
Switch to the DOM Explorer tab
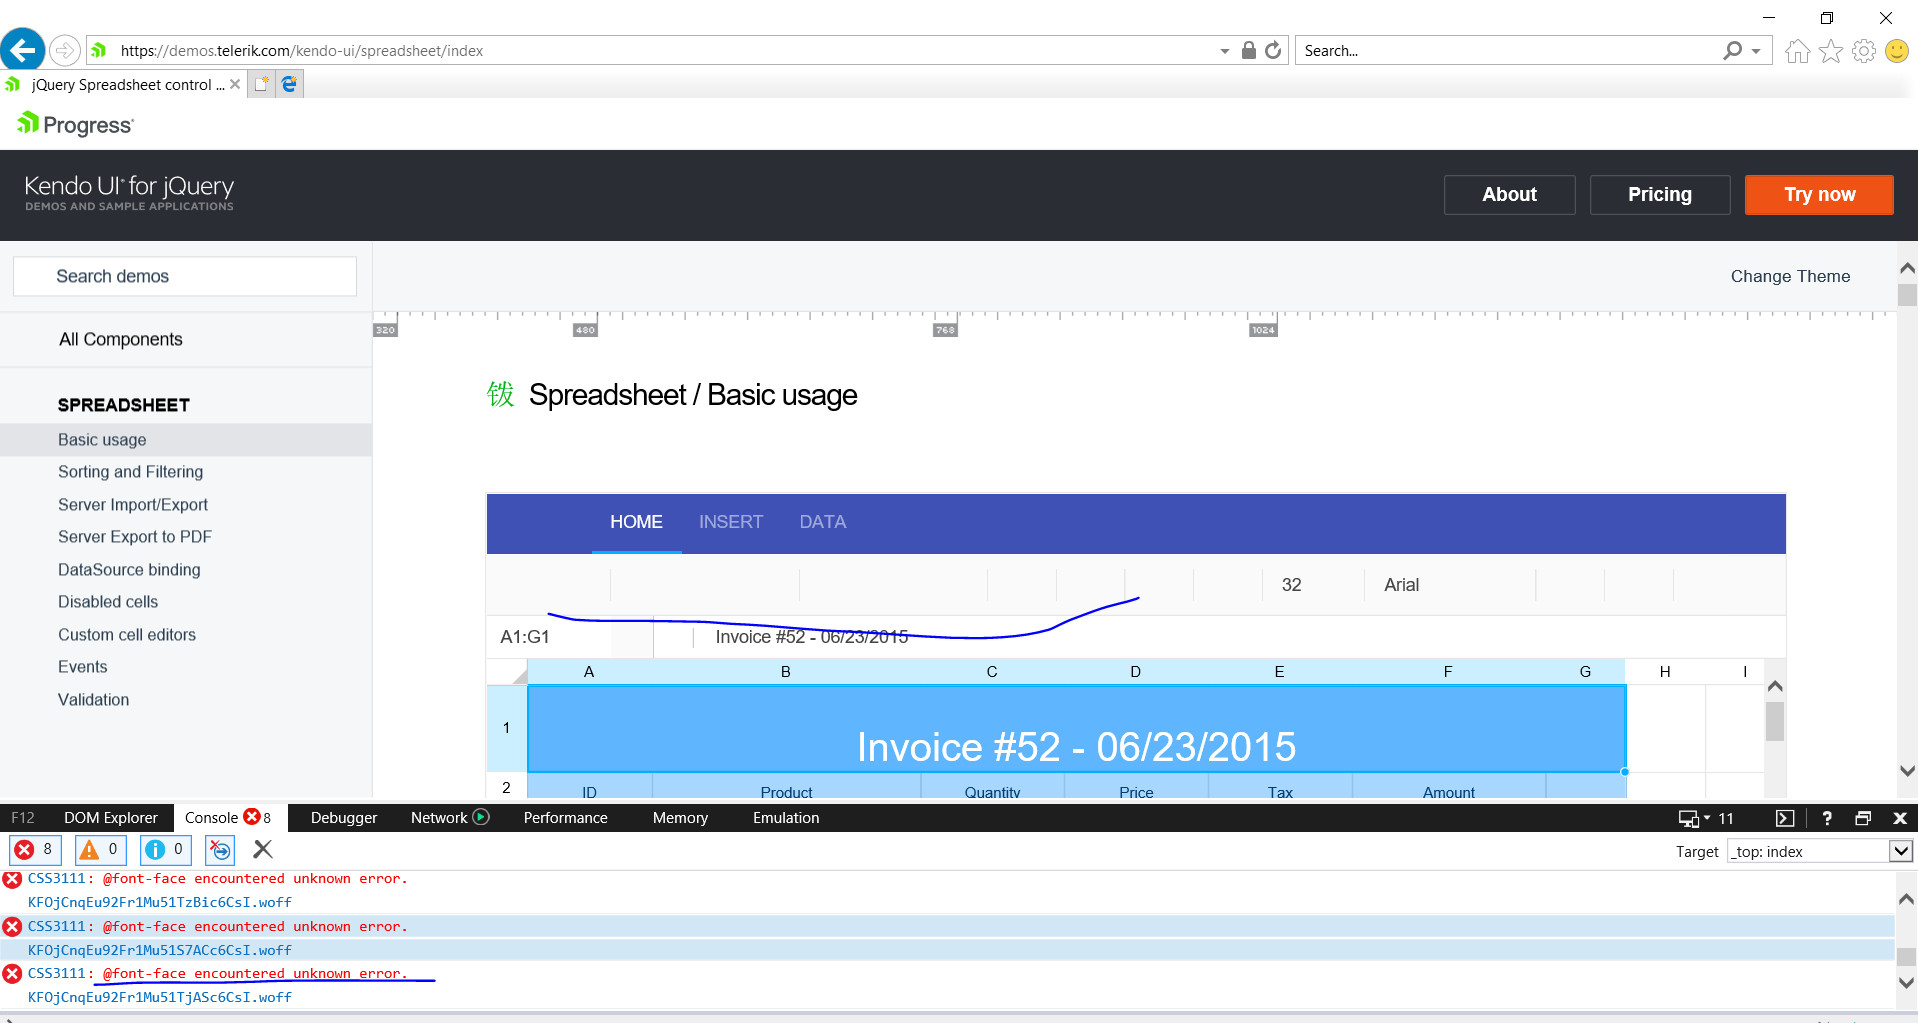click(111, 818)
